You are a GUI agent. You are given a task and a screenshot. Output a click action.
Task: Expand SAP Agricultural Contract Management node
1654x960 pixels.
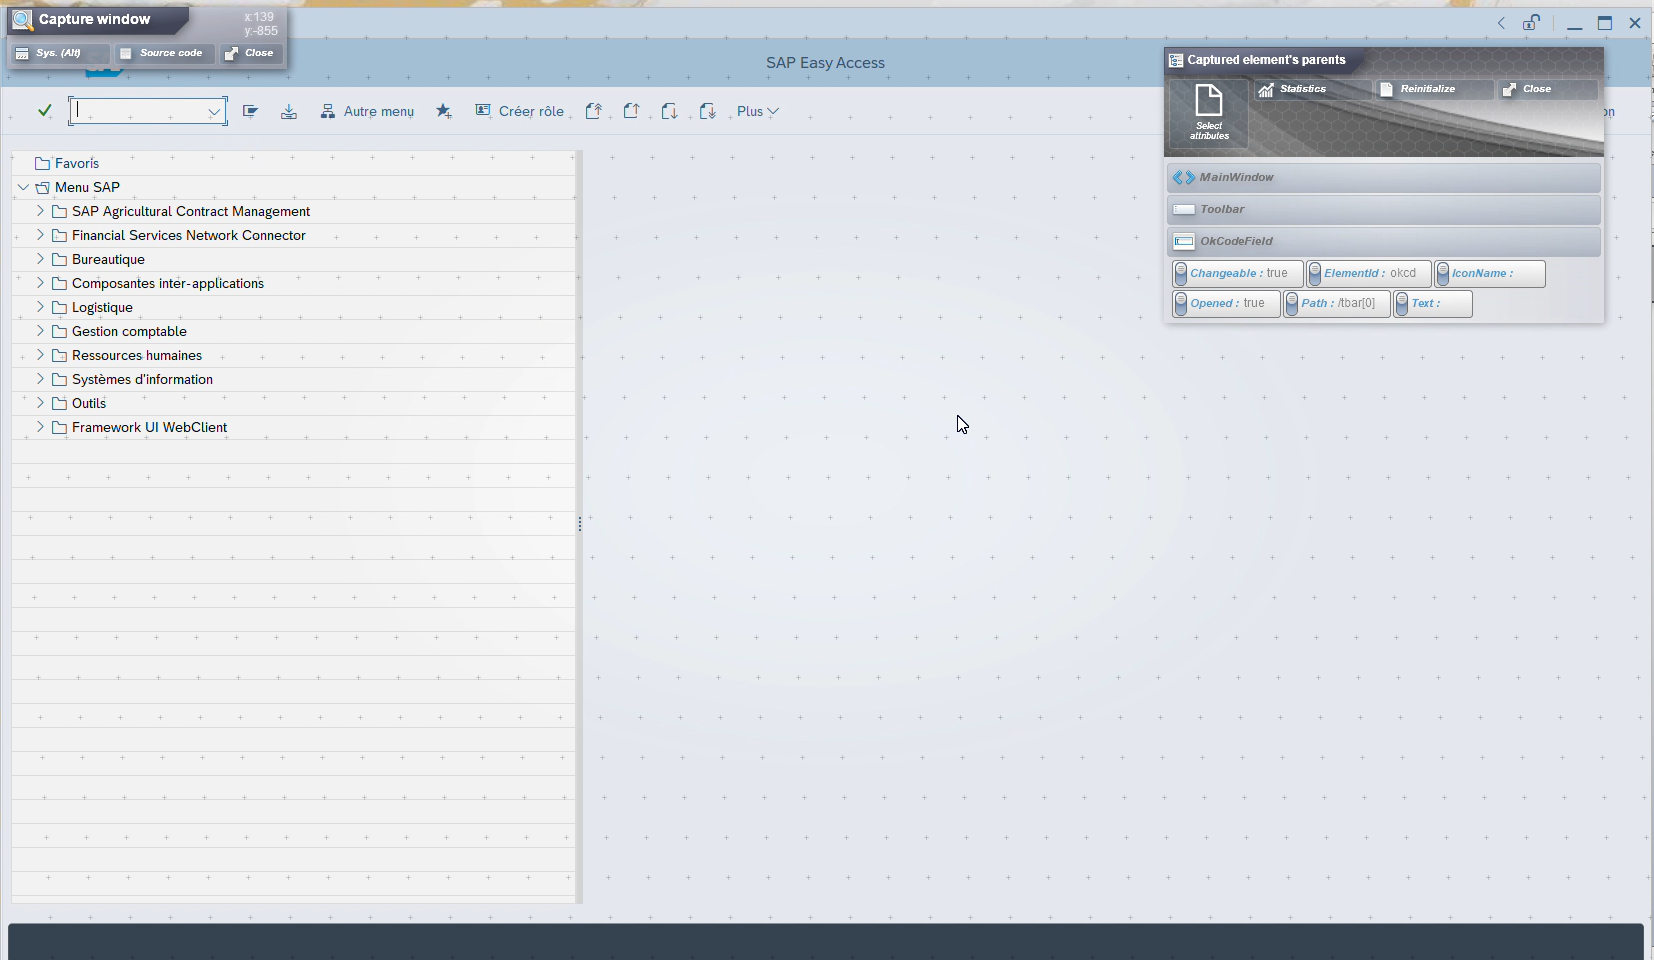click(40, 211)
